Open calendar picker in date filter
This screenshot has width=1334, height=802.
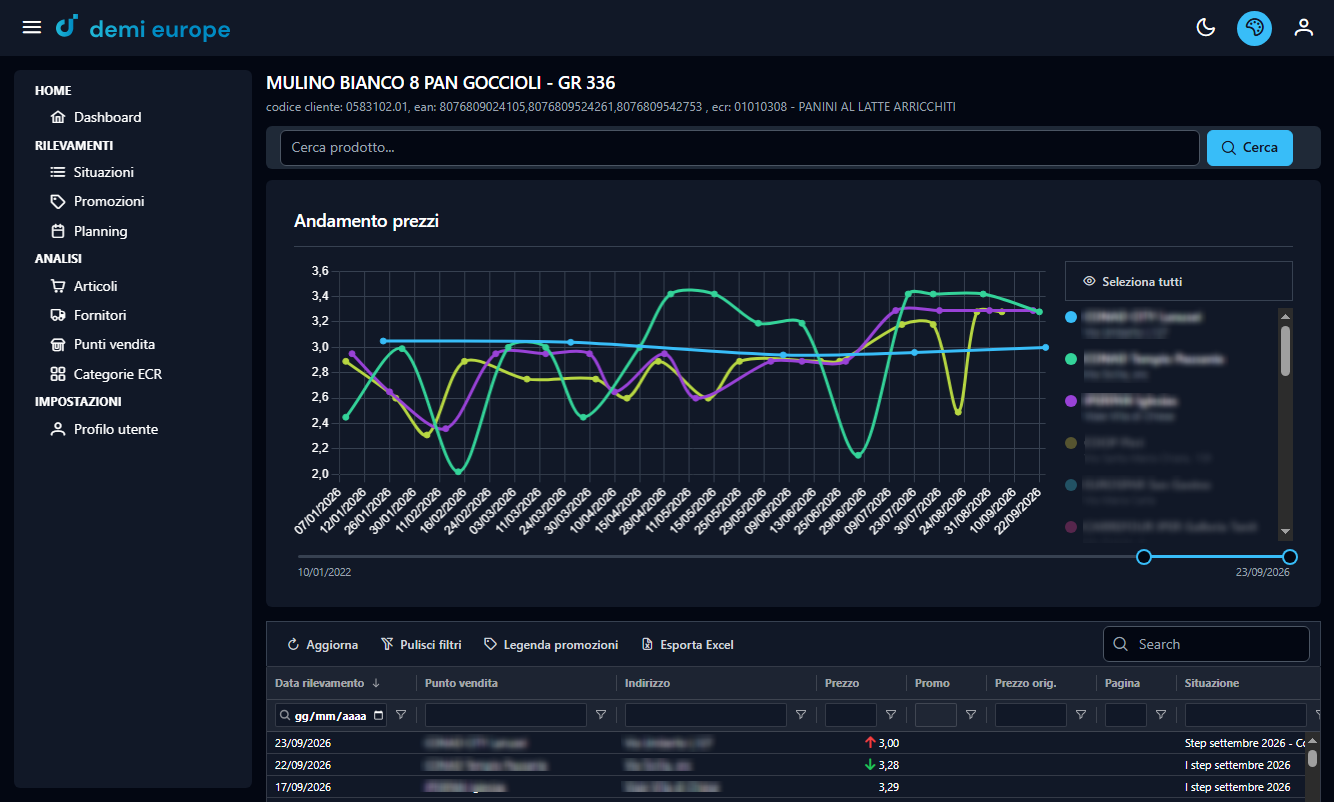pos(378,715)
